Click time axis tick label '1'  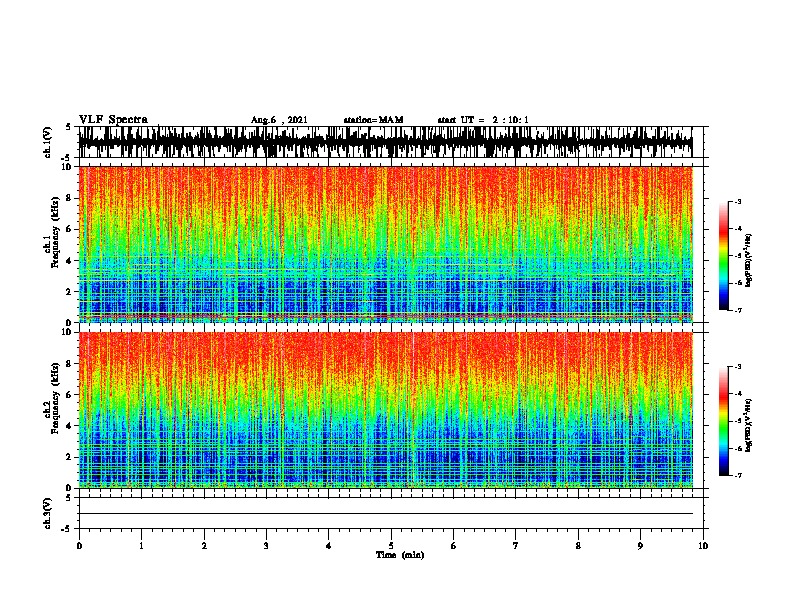click(141, 546)
